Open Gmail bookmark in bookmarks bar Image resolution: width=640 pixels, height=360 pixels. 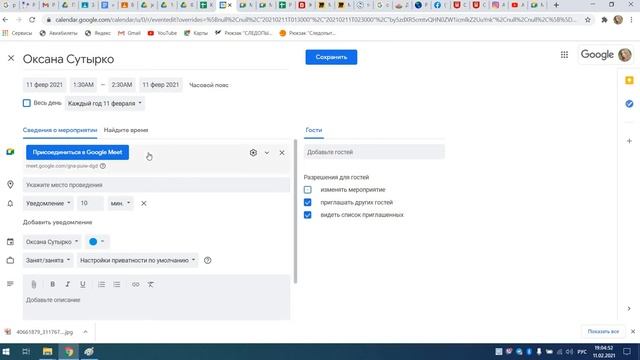[129, 33]
